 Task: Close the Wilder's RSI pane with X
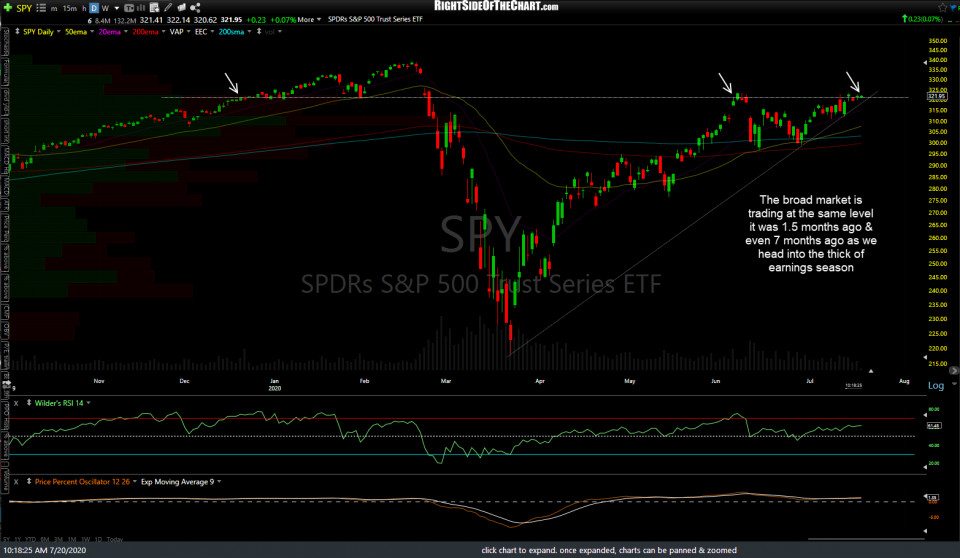click(x=16, y=403)
